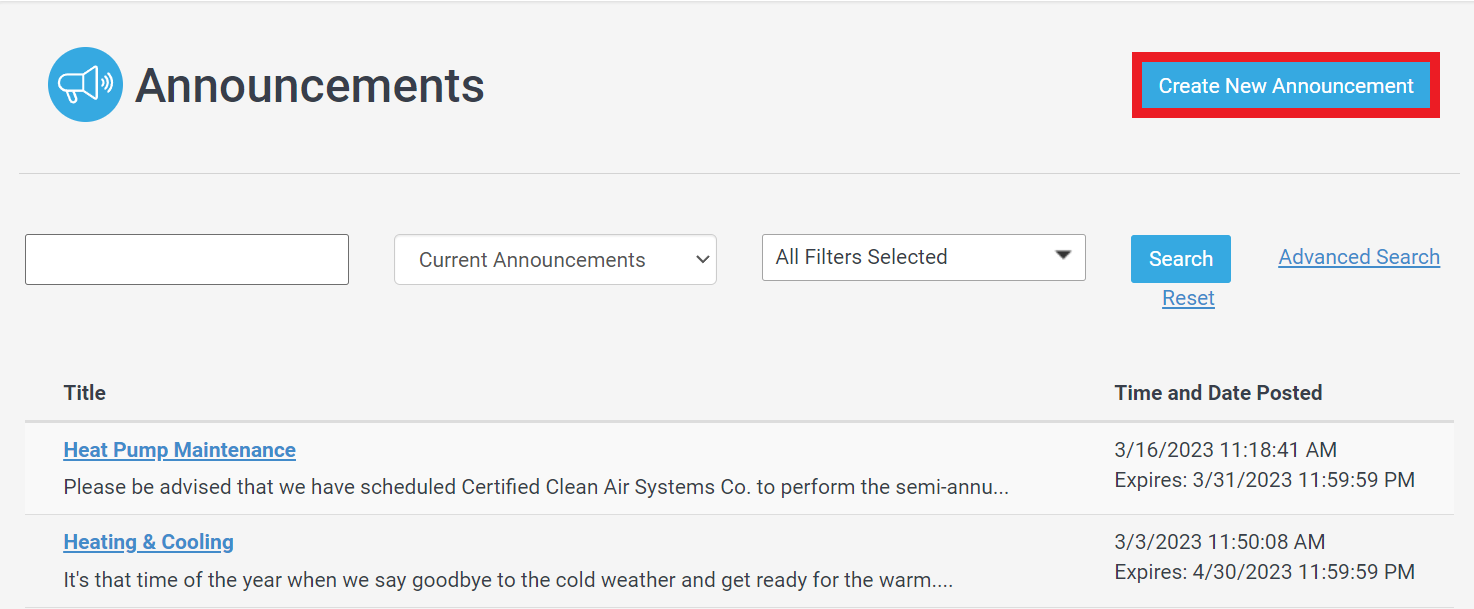Click the blue megaphone Announcements icon
This screenshot has width=1474, height=609.
coord(85,85)
